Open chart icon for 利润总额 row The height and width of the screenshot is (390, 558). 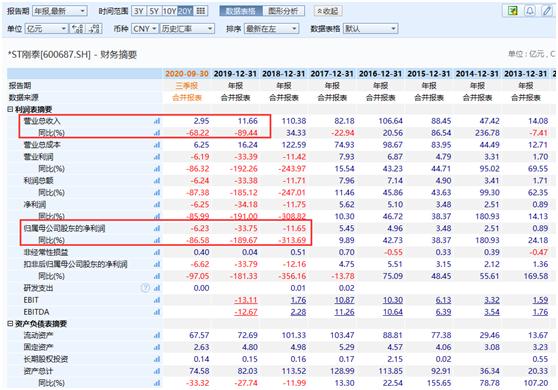(157, 181)
